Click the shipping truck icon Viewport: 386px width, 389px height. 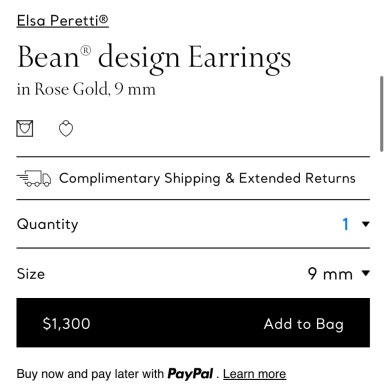(34, 178)
